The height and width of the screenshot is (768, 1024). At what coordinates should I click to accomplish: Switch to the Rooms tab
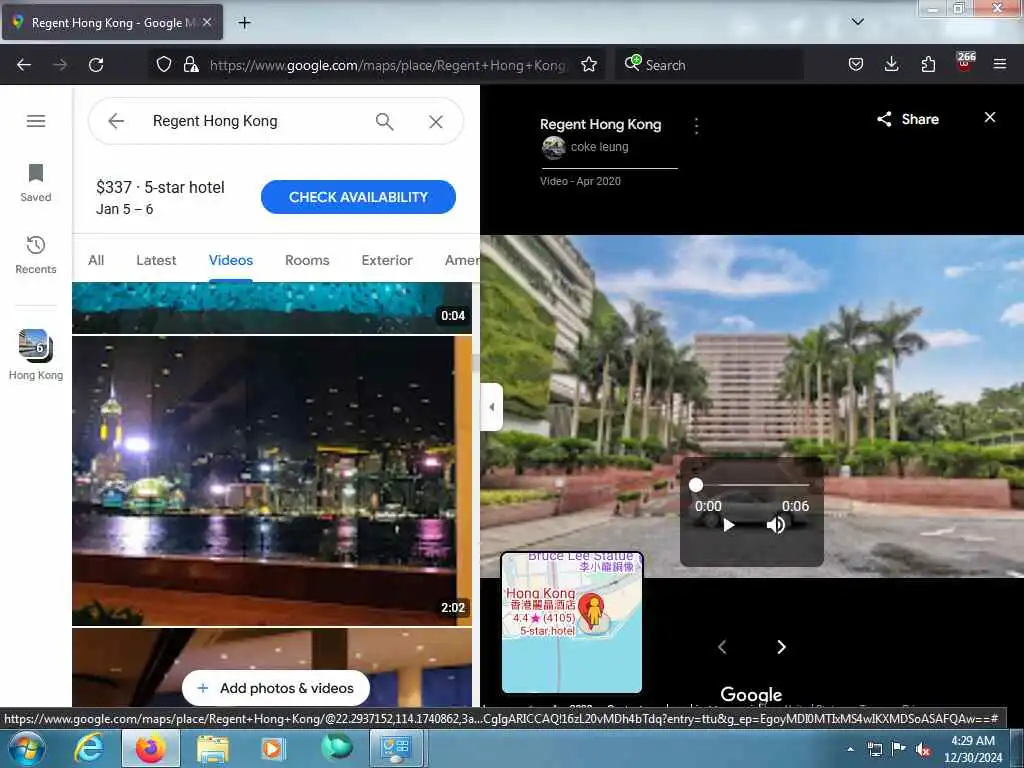[307, 260]
